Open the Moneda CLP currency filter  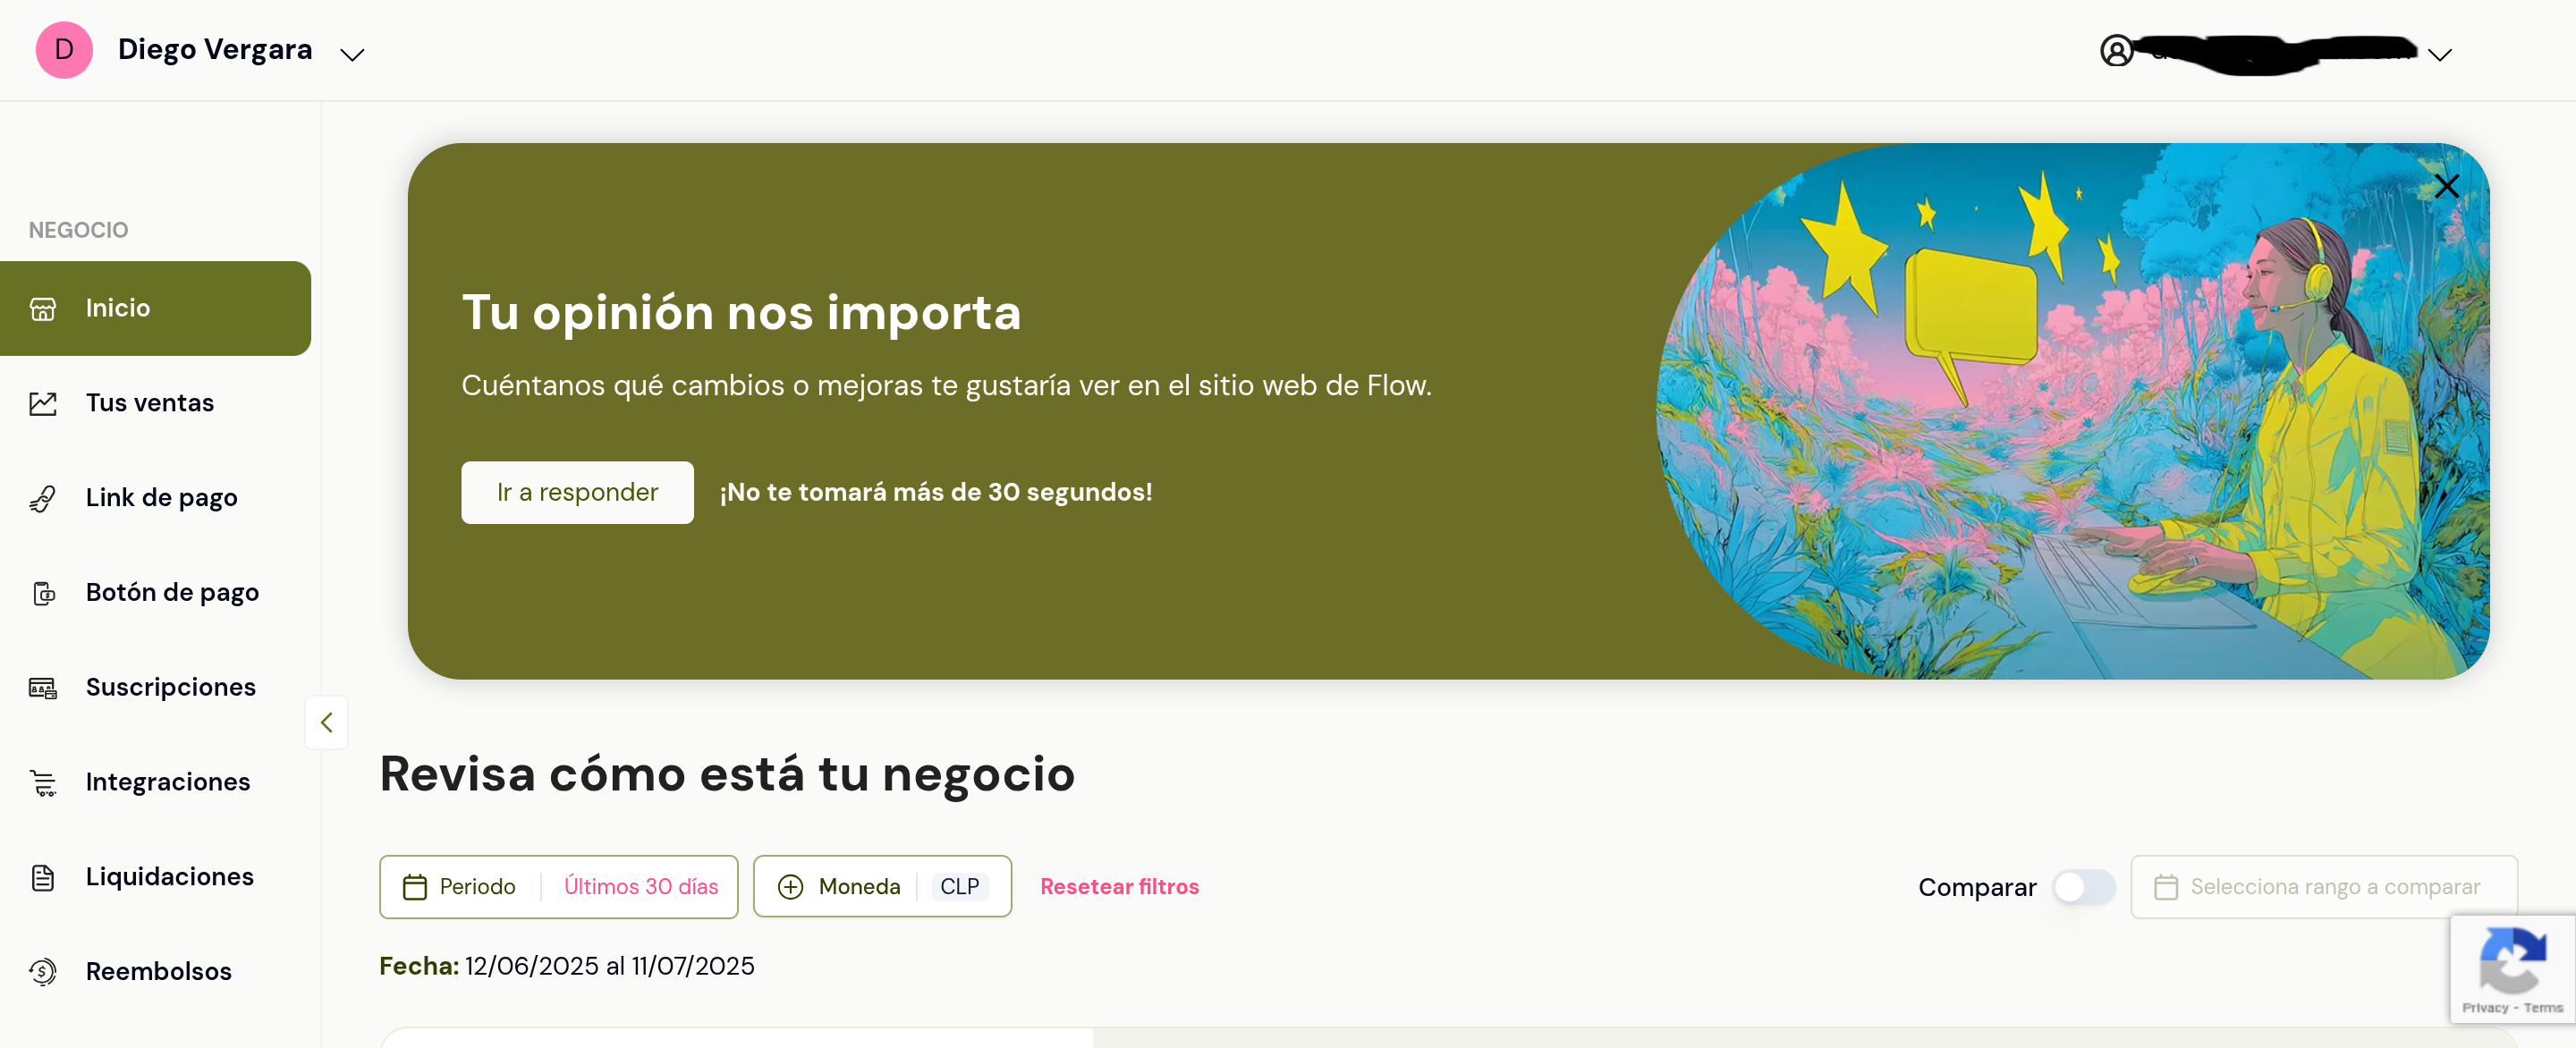pyautogui.click(x=881, y=887)
